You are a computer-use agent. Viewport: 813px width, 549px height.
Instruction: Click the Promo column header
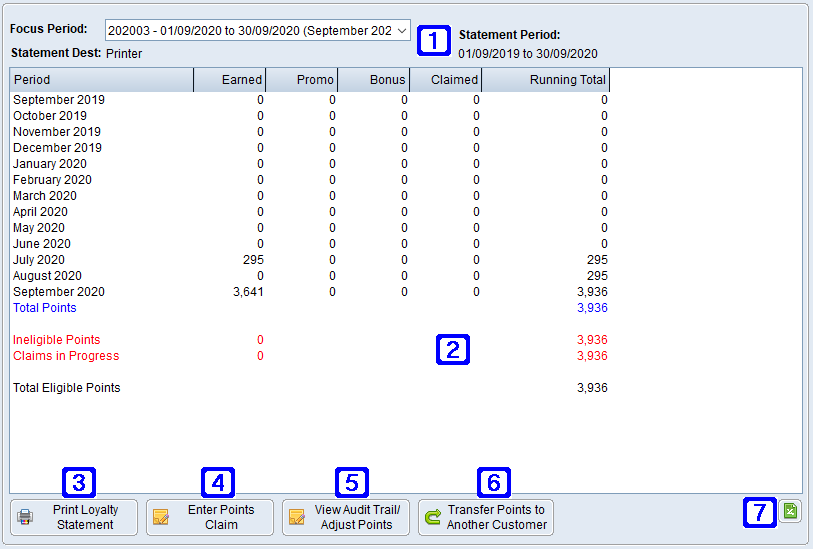click(x=302, y=80)
